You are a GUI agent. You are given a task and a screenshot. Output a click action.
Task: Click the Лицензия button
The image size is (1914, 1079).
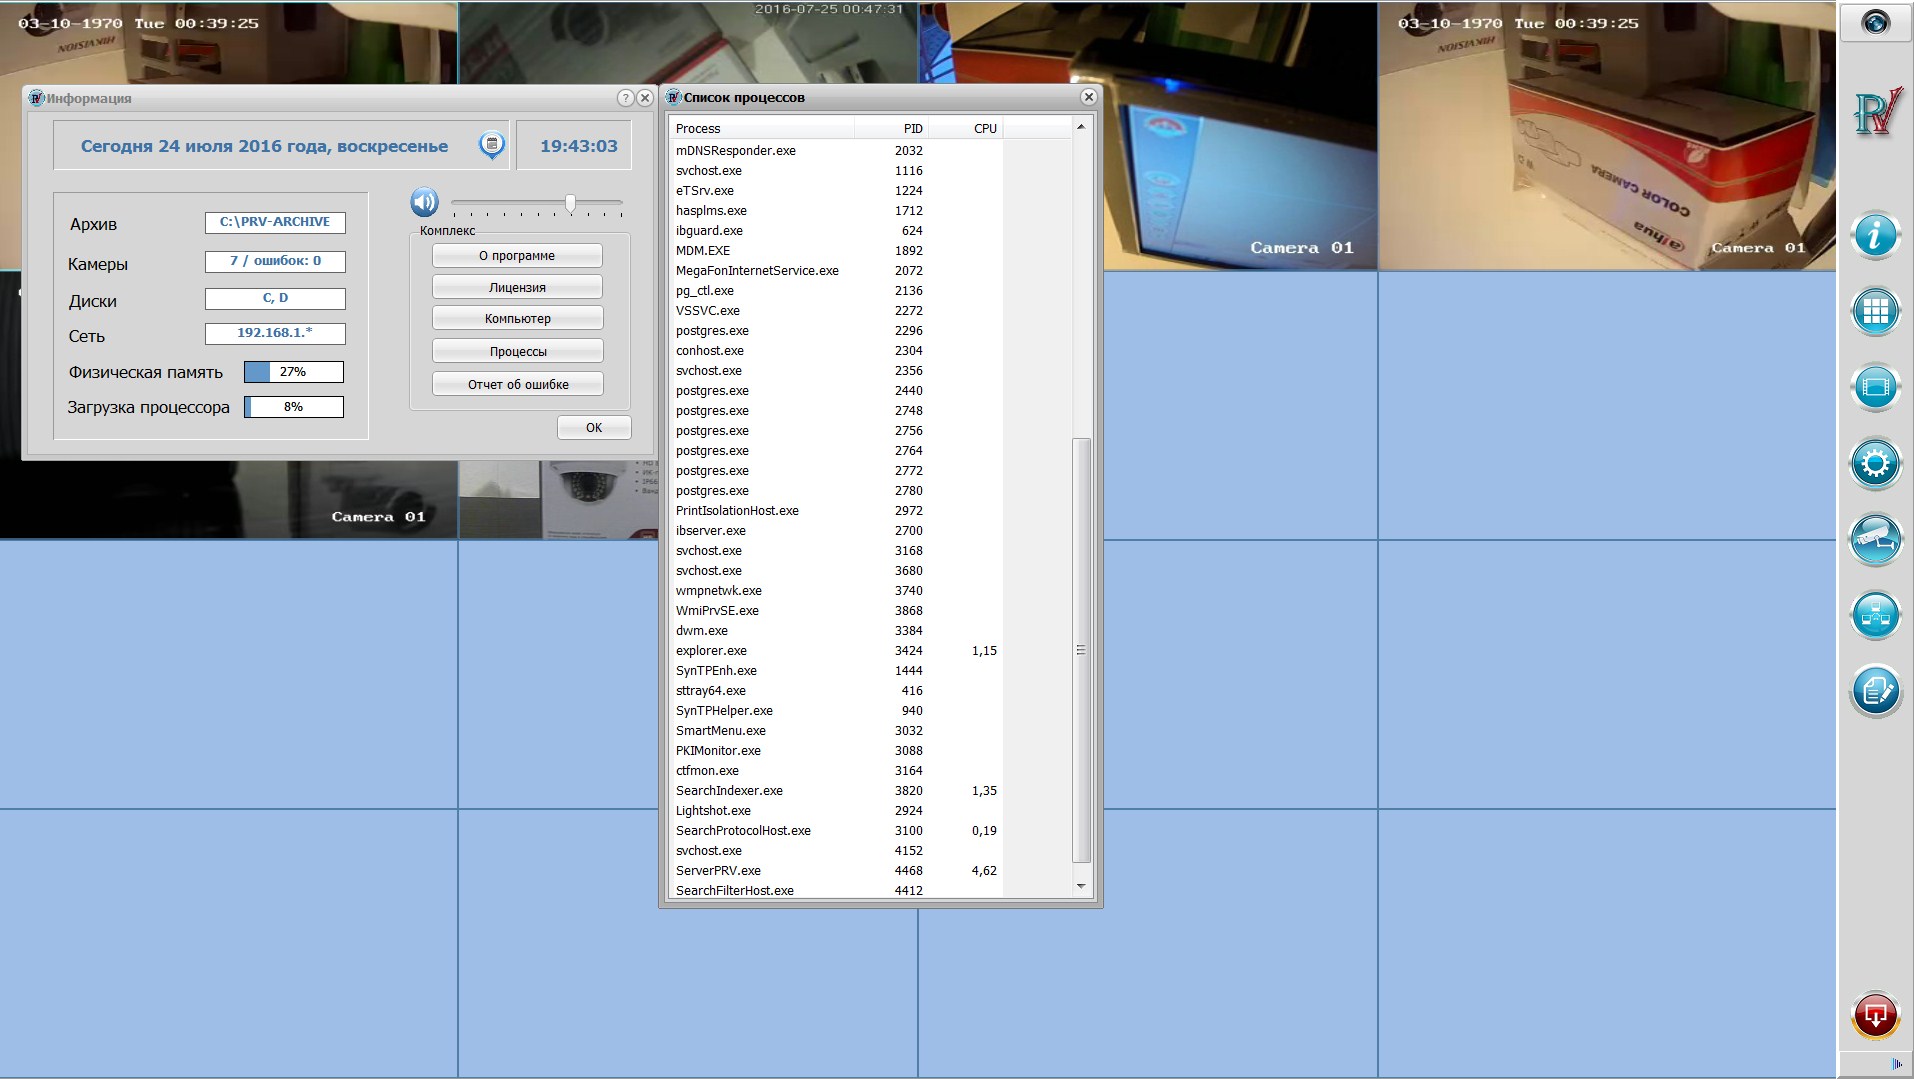517,288
